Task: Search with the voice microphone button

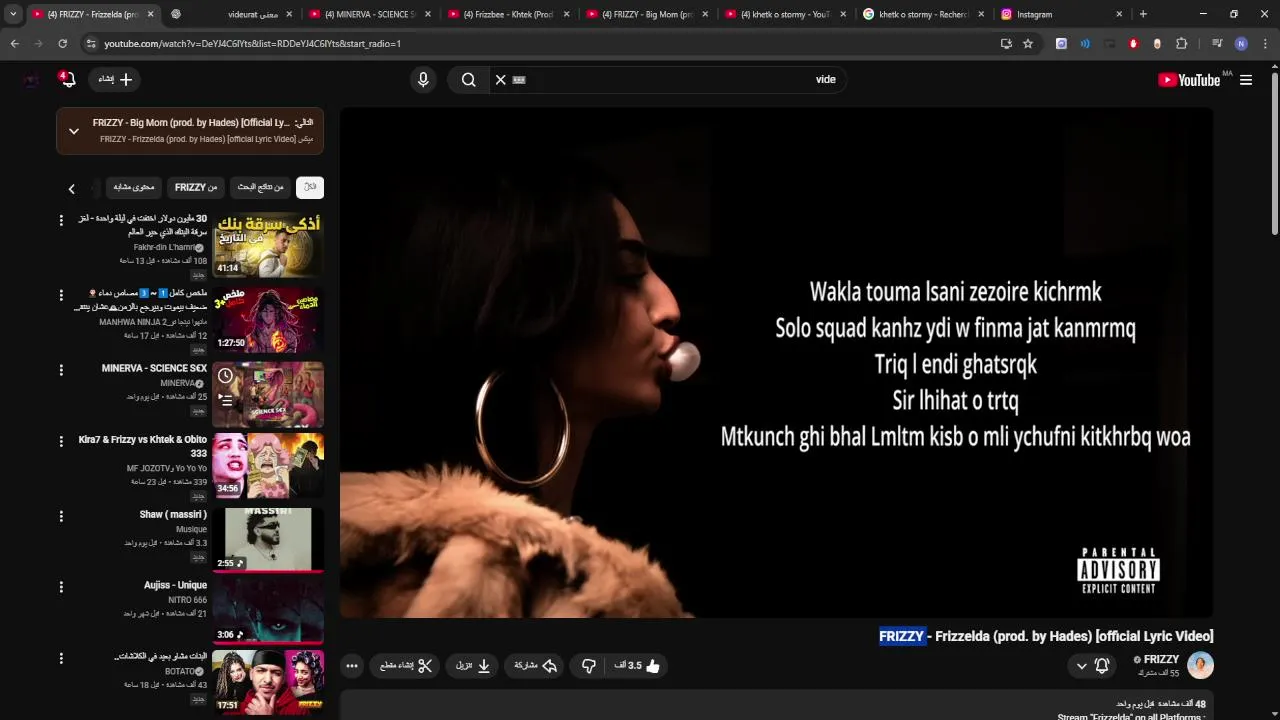Action: pos(423,80)
